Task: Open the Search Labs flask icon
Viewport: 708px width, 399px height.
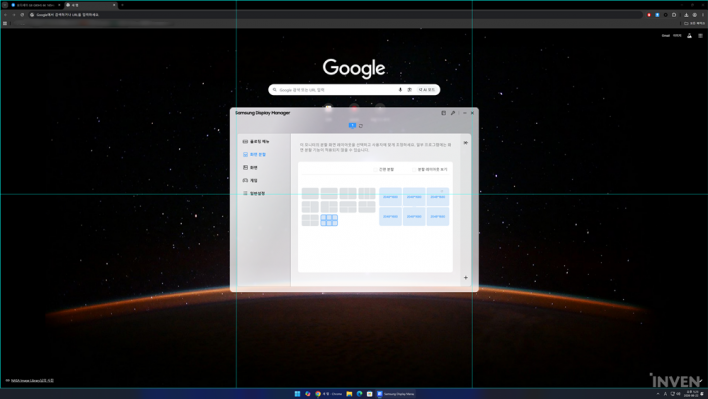Action: (x=689, y=36)
